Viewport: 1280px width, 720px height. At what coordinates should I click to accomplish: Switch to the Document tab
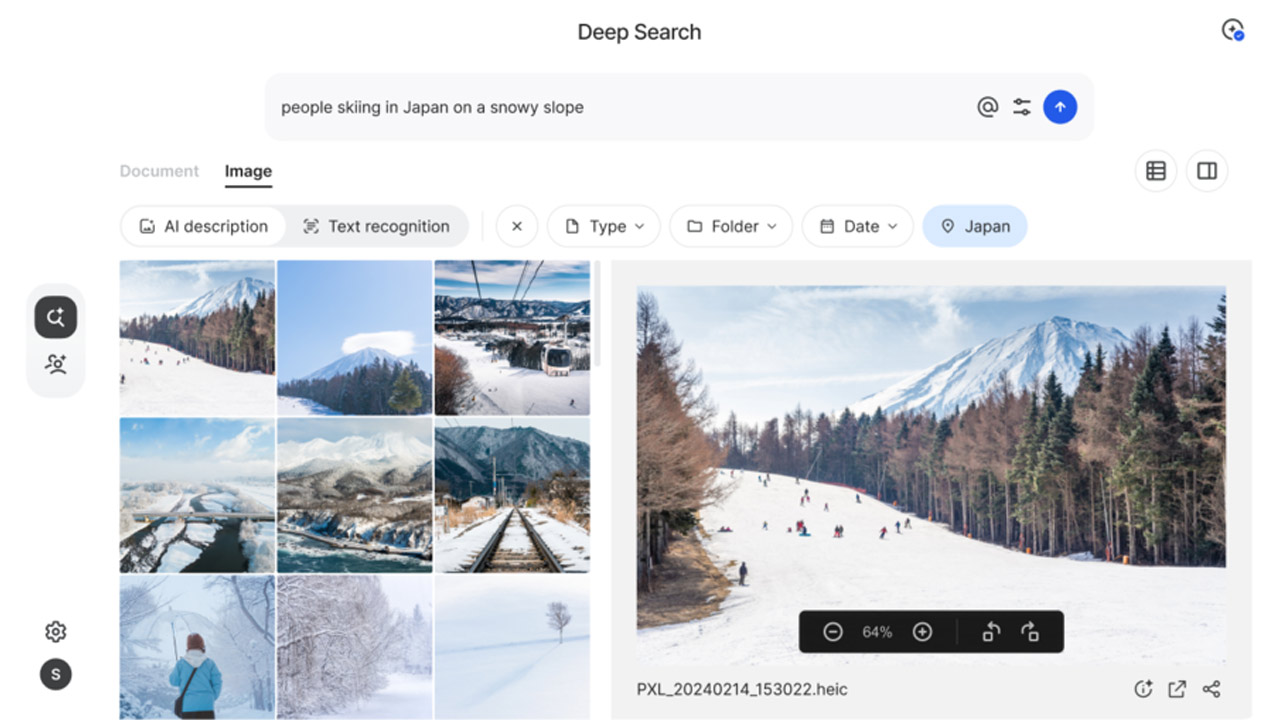159,171
